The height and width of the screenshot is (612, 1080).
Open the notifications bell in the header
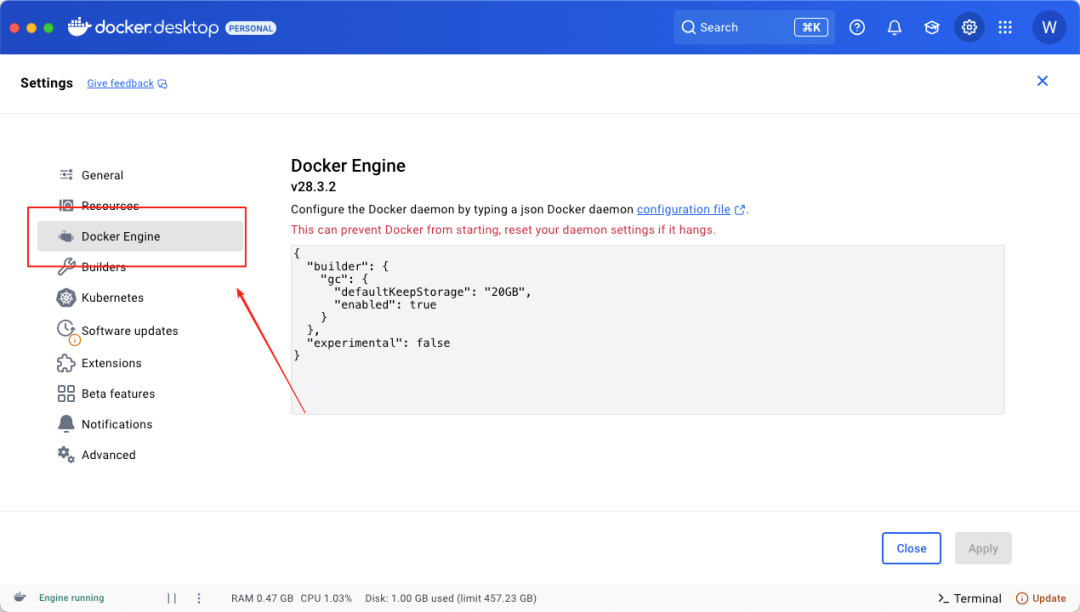(x=894, y=28)
